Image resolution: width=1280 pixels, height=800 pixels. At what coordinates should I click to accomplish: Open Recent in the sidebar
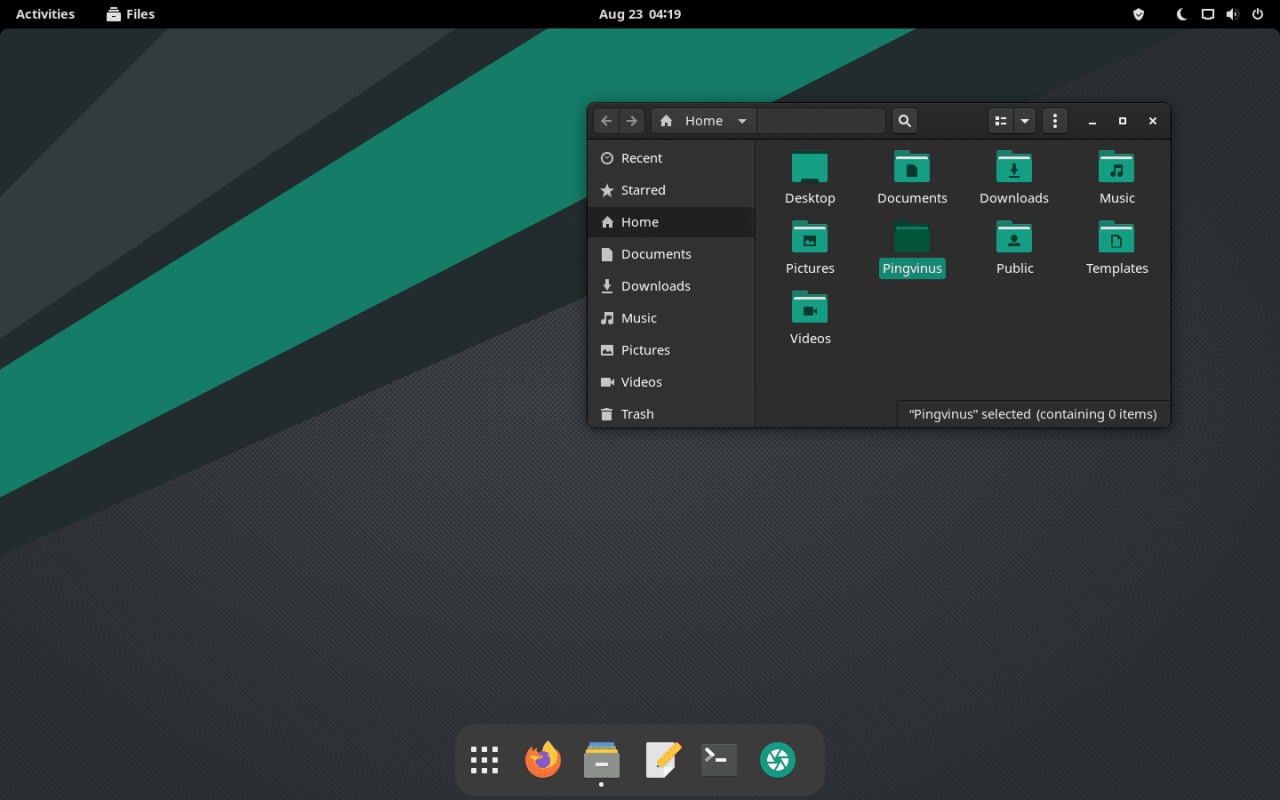(x=671, y=158)
